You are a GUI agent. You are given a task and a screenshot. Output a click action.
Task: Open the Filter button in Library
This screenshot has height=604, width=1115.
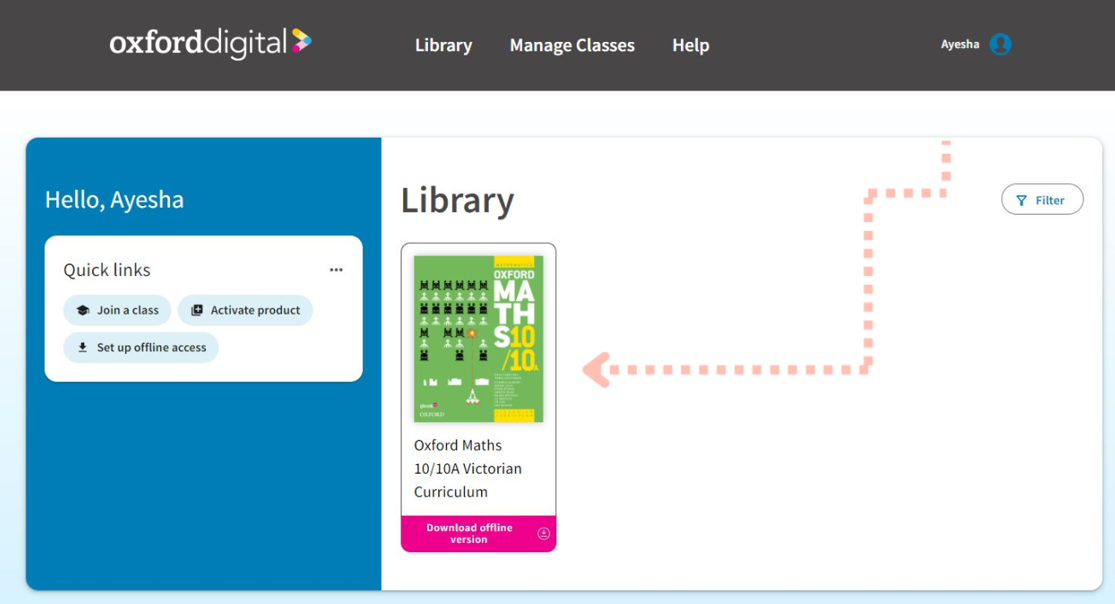pos(1042,200)
